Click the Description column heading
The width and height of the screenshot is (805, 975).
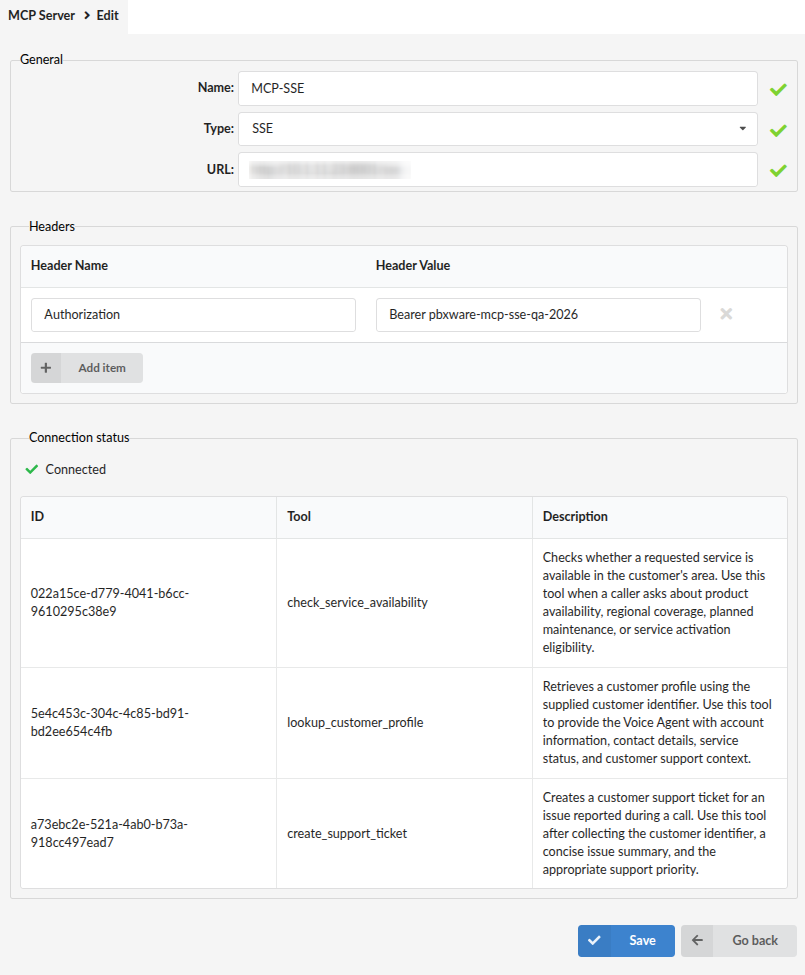[x=575, y=517]
